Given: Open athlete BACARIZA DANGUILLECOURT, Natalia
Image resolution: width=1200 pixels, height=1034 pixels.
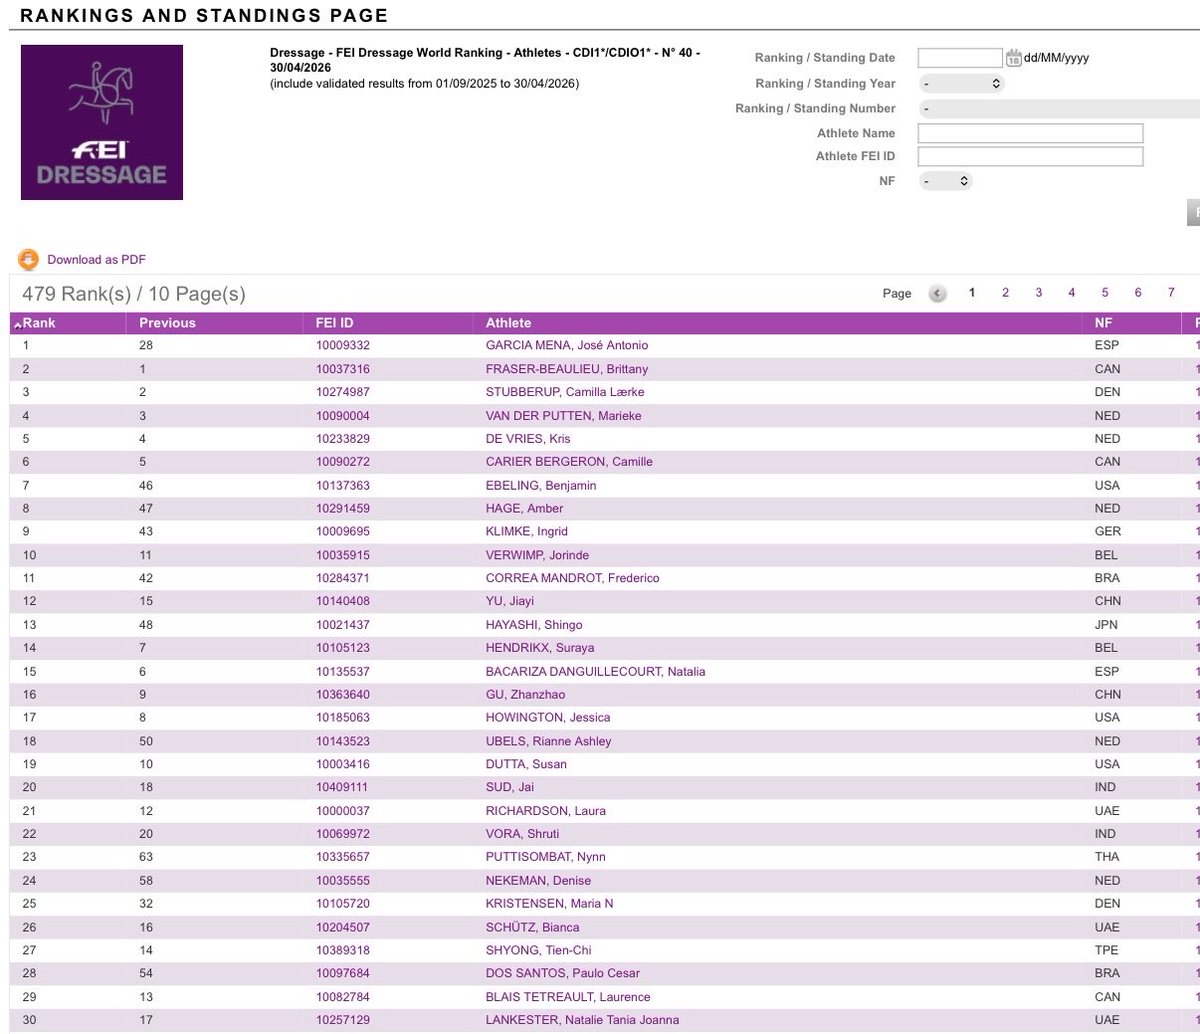Looking at the screenshot, I should [x=595, y=672].
